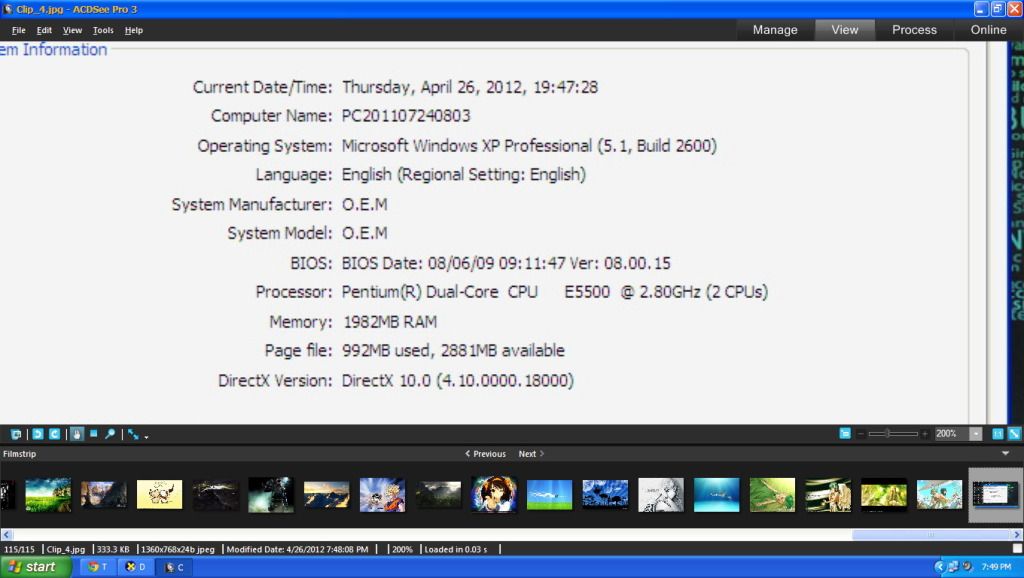Click 'Loaded in 0.03 s' status entry
This screenshot has width=1024, height=578.
456,549
